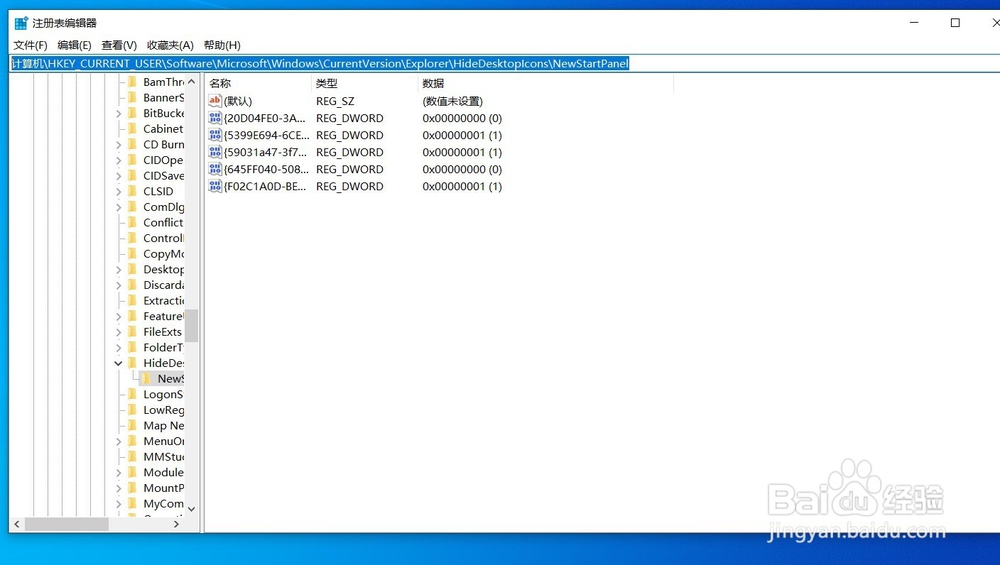Click the NewS subkey folder icon
1000x565 pixels.
pos(147,379)
